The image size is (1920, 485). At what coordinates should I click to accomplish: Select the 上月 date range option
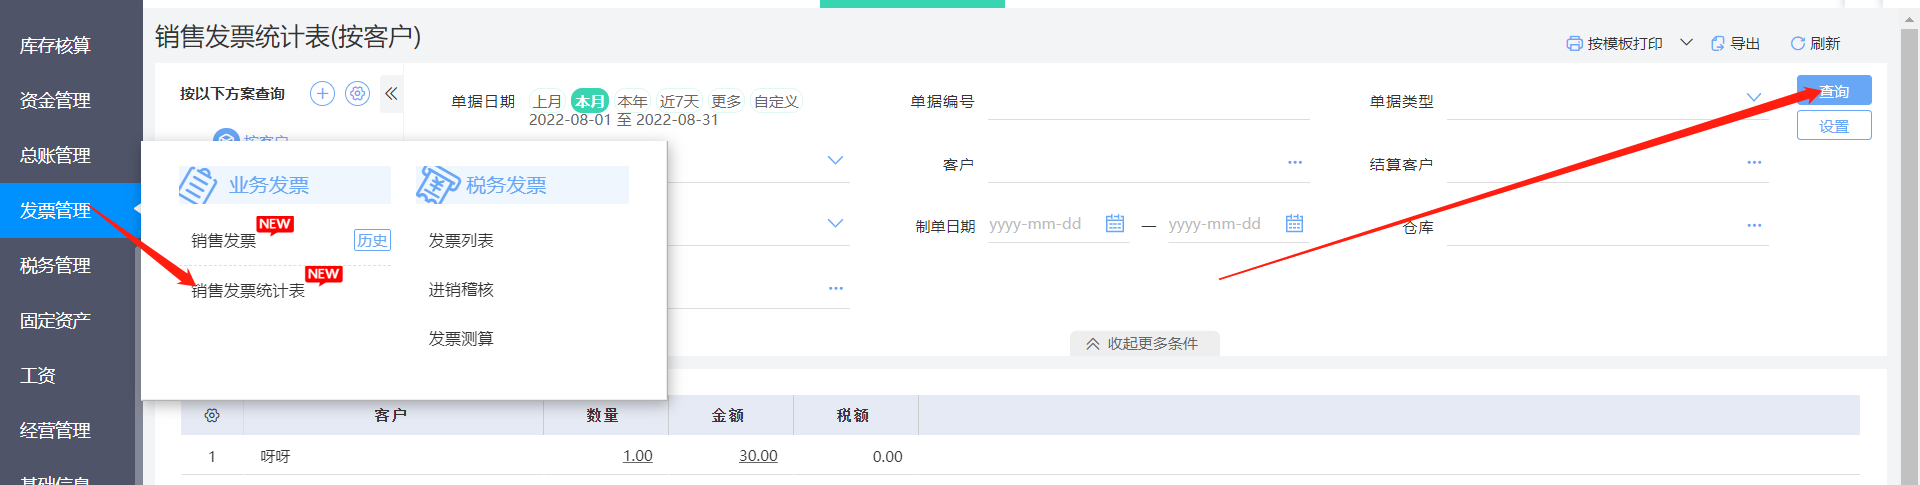coord(547,101)
